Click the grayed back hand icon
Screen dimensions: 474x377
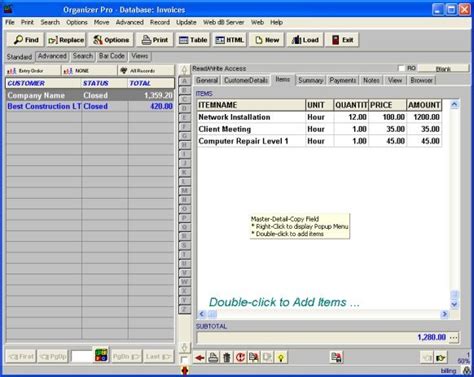coord(427,358)
